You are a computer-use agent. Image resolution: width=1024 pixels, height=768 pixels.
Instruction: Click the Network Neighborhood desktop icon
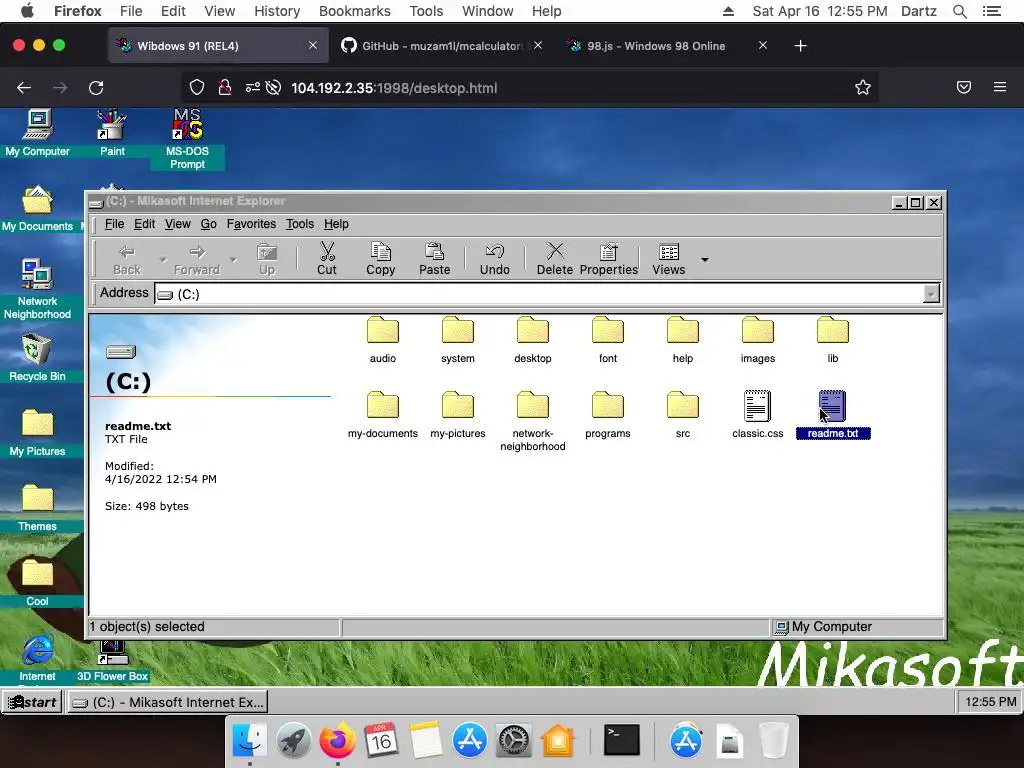tap(37, 289)
